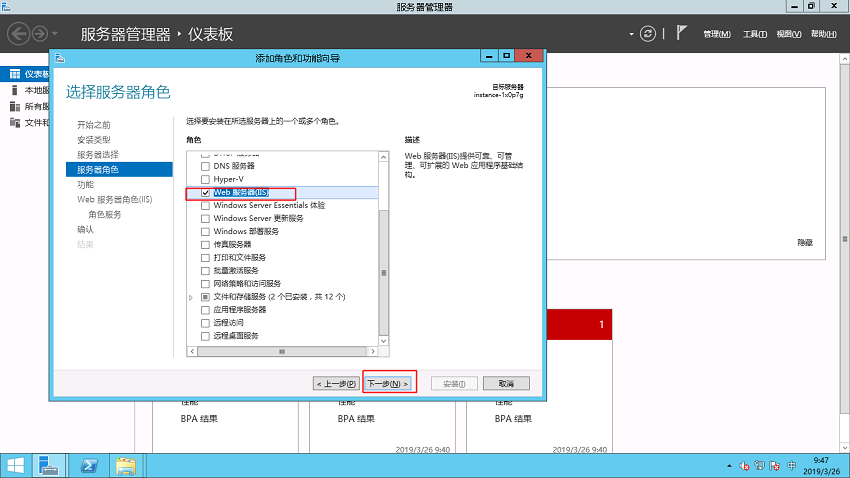
Task: Check Windows Server Essentials 体验 role
Action: (205, 205)
